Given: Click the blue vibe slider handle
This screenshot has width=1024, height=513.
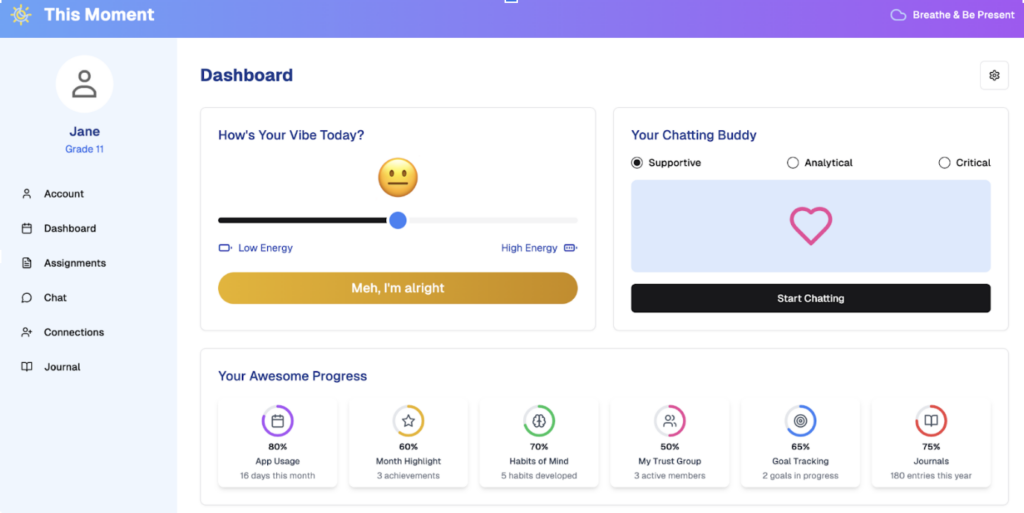Looking at the screenshot, I should [x=398, y=221].
